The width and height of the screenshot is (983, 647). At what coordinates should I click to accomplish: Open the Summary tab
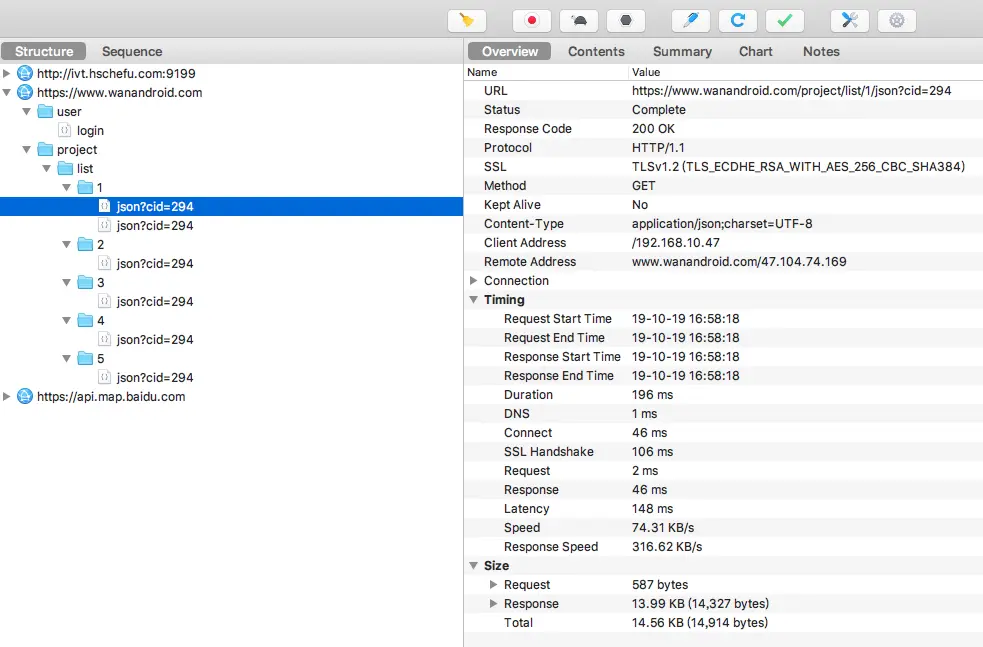click(682, 51)
